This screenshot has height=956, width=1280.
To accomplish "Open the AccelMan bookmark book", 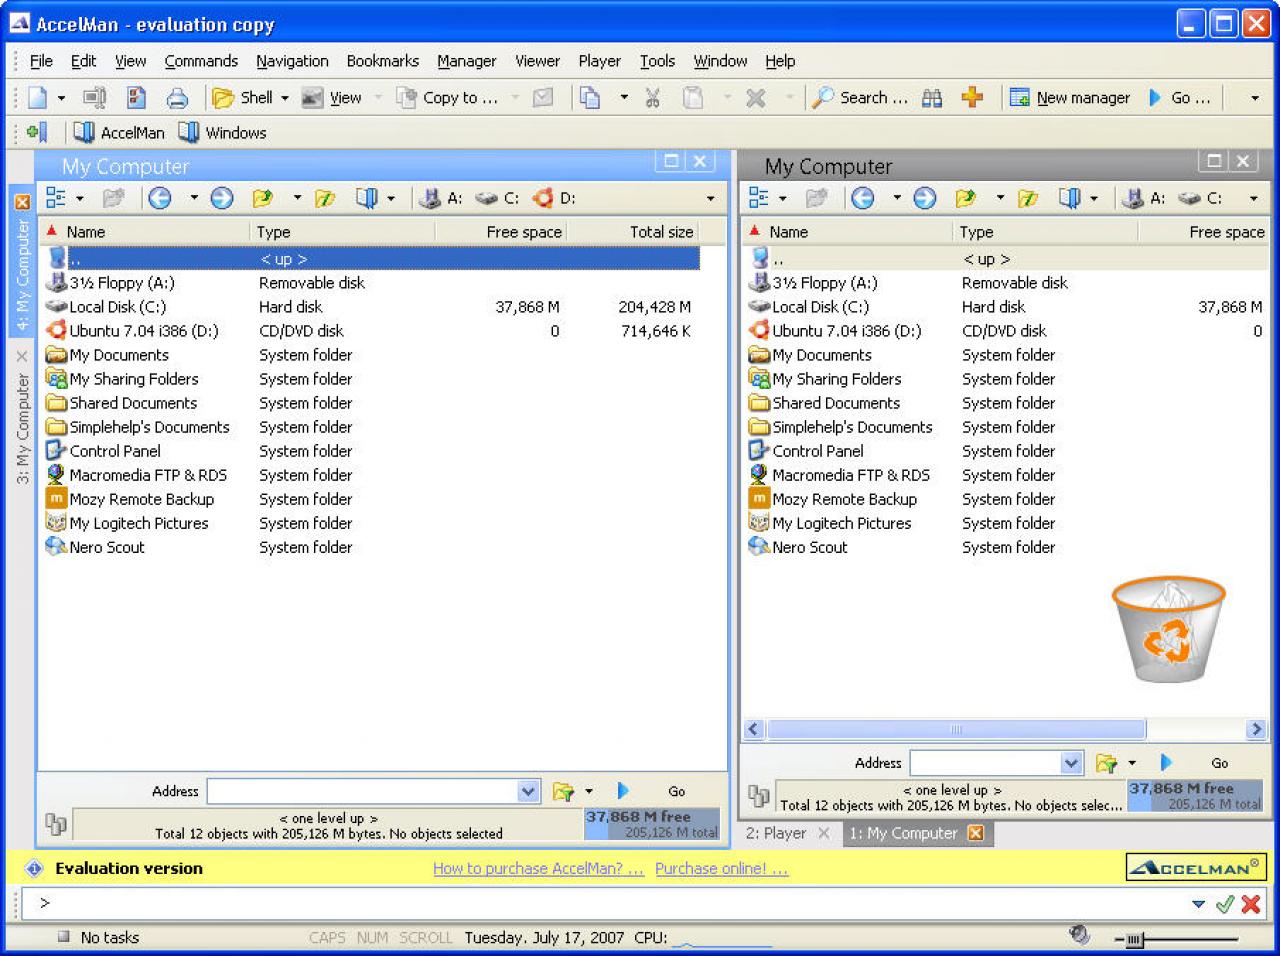I will coord(119,132).
